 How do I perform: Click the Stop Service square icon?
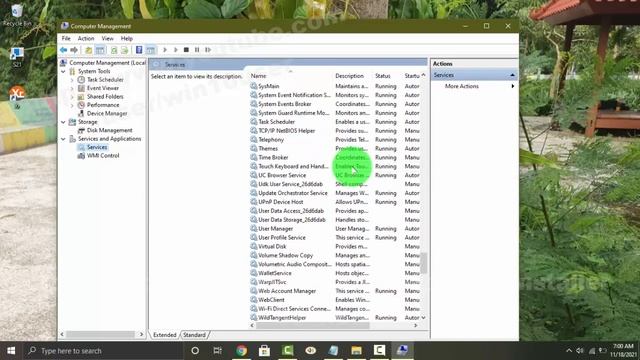(x=186, y=50)
